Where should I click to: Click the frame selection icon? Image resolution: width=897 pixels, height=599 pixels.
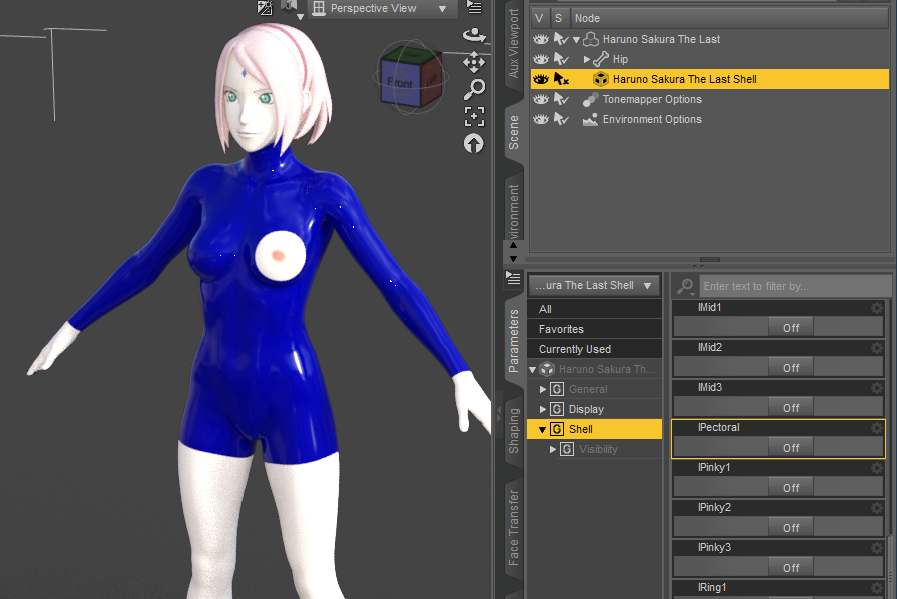pyautogui.click(x=474, y=117)
